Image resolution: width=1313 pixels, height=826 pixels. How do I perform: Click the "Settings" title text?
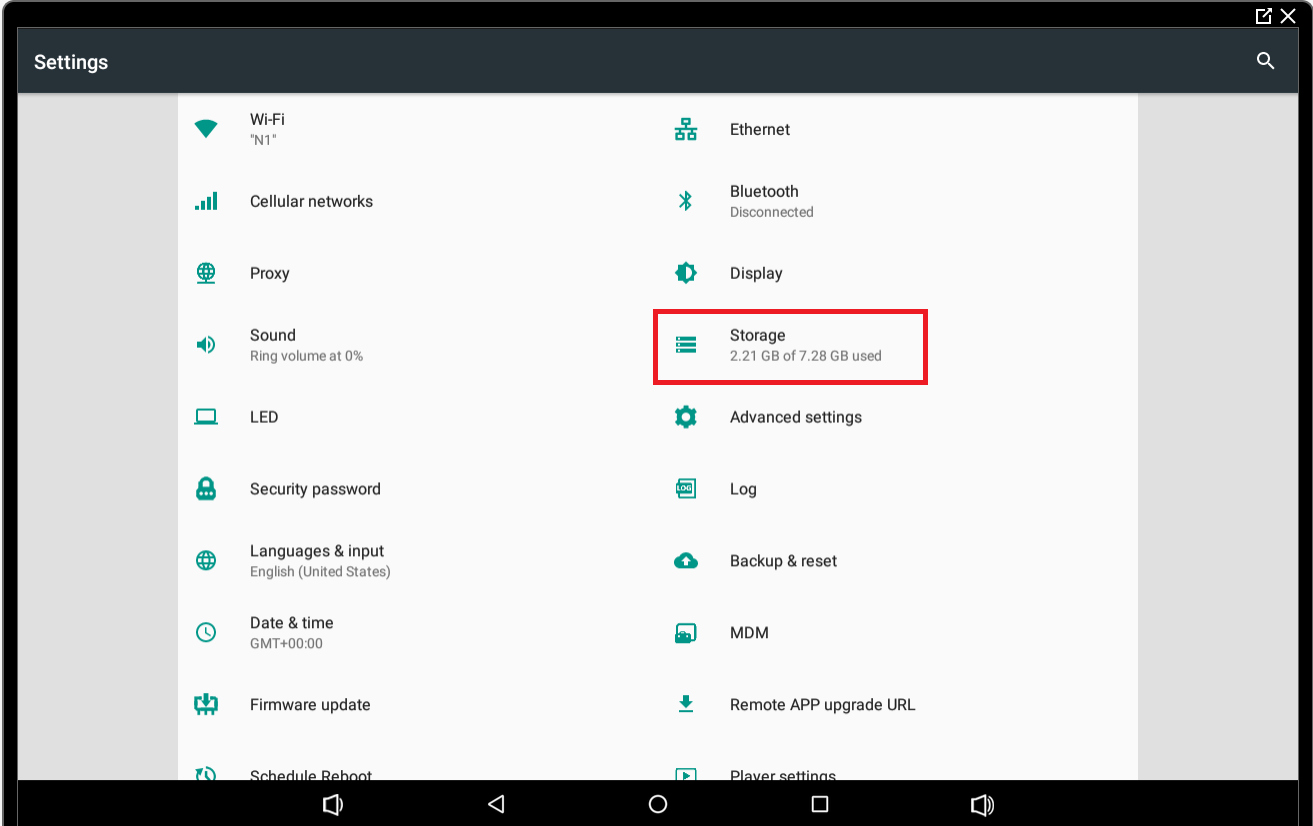[71, 62]
